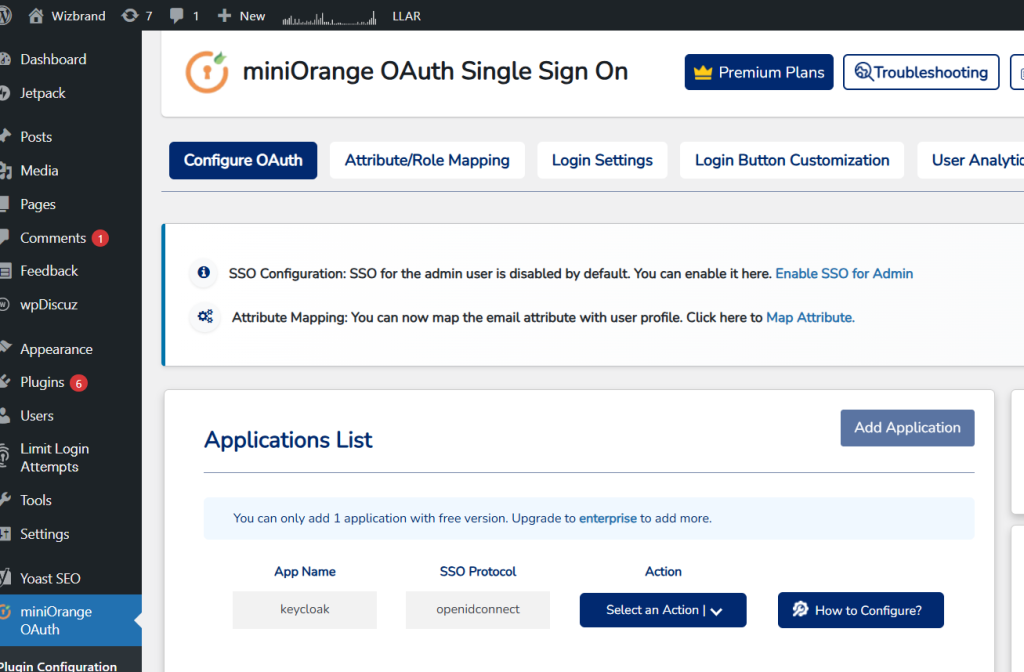
Task: Open the Login Settings tab
Action: pos(602,160)
